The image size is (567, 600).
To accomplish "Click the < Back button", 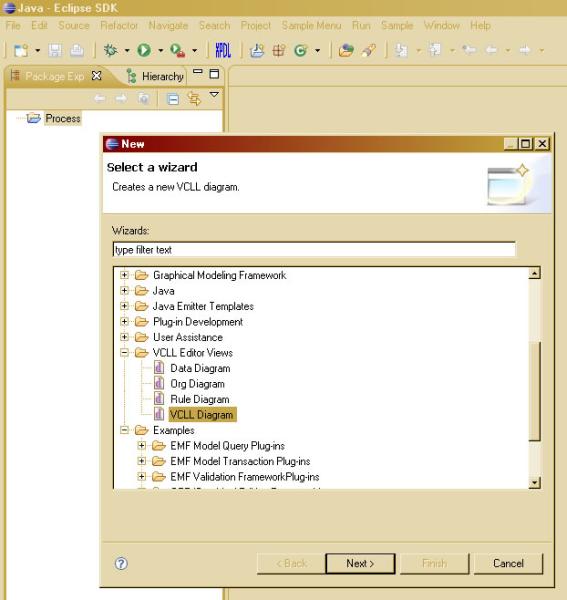I will pos(291,563).
